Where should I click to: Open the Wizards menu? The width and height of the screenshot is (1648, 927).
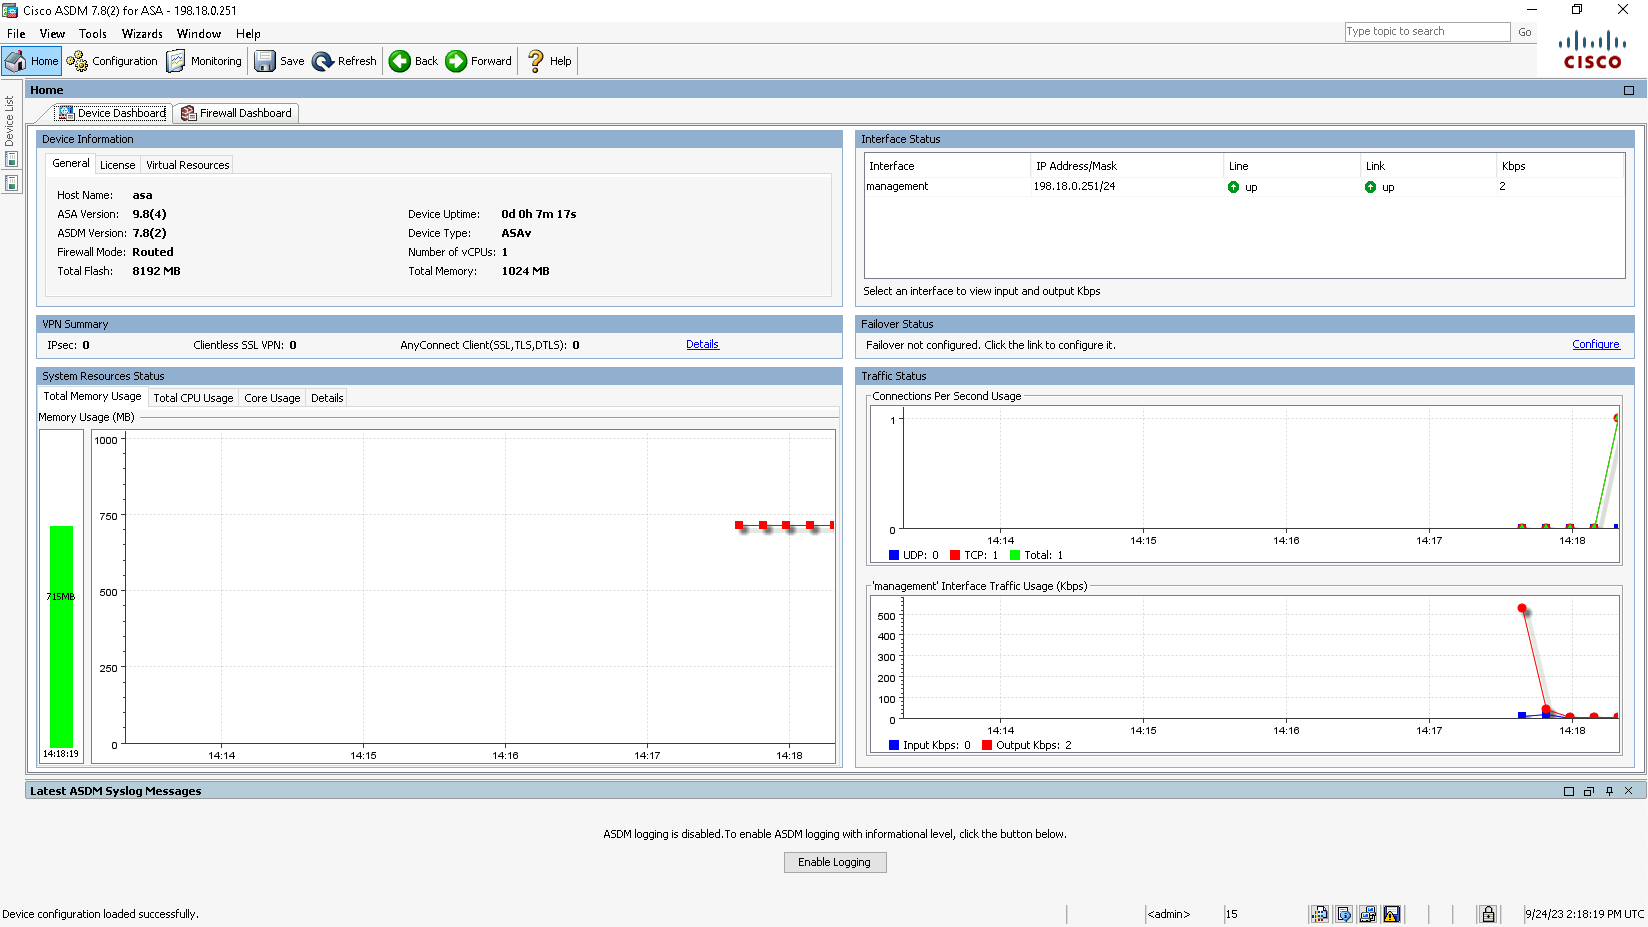[142, 34]
